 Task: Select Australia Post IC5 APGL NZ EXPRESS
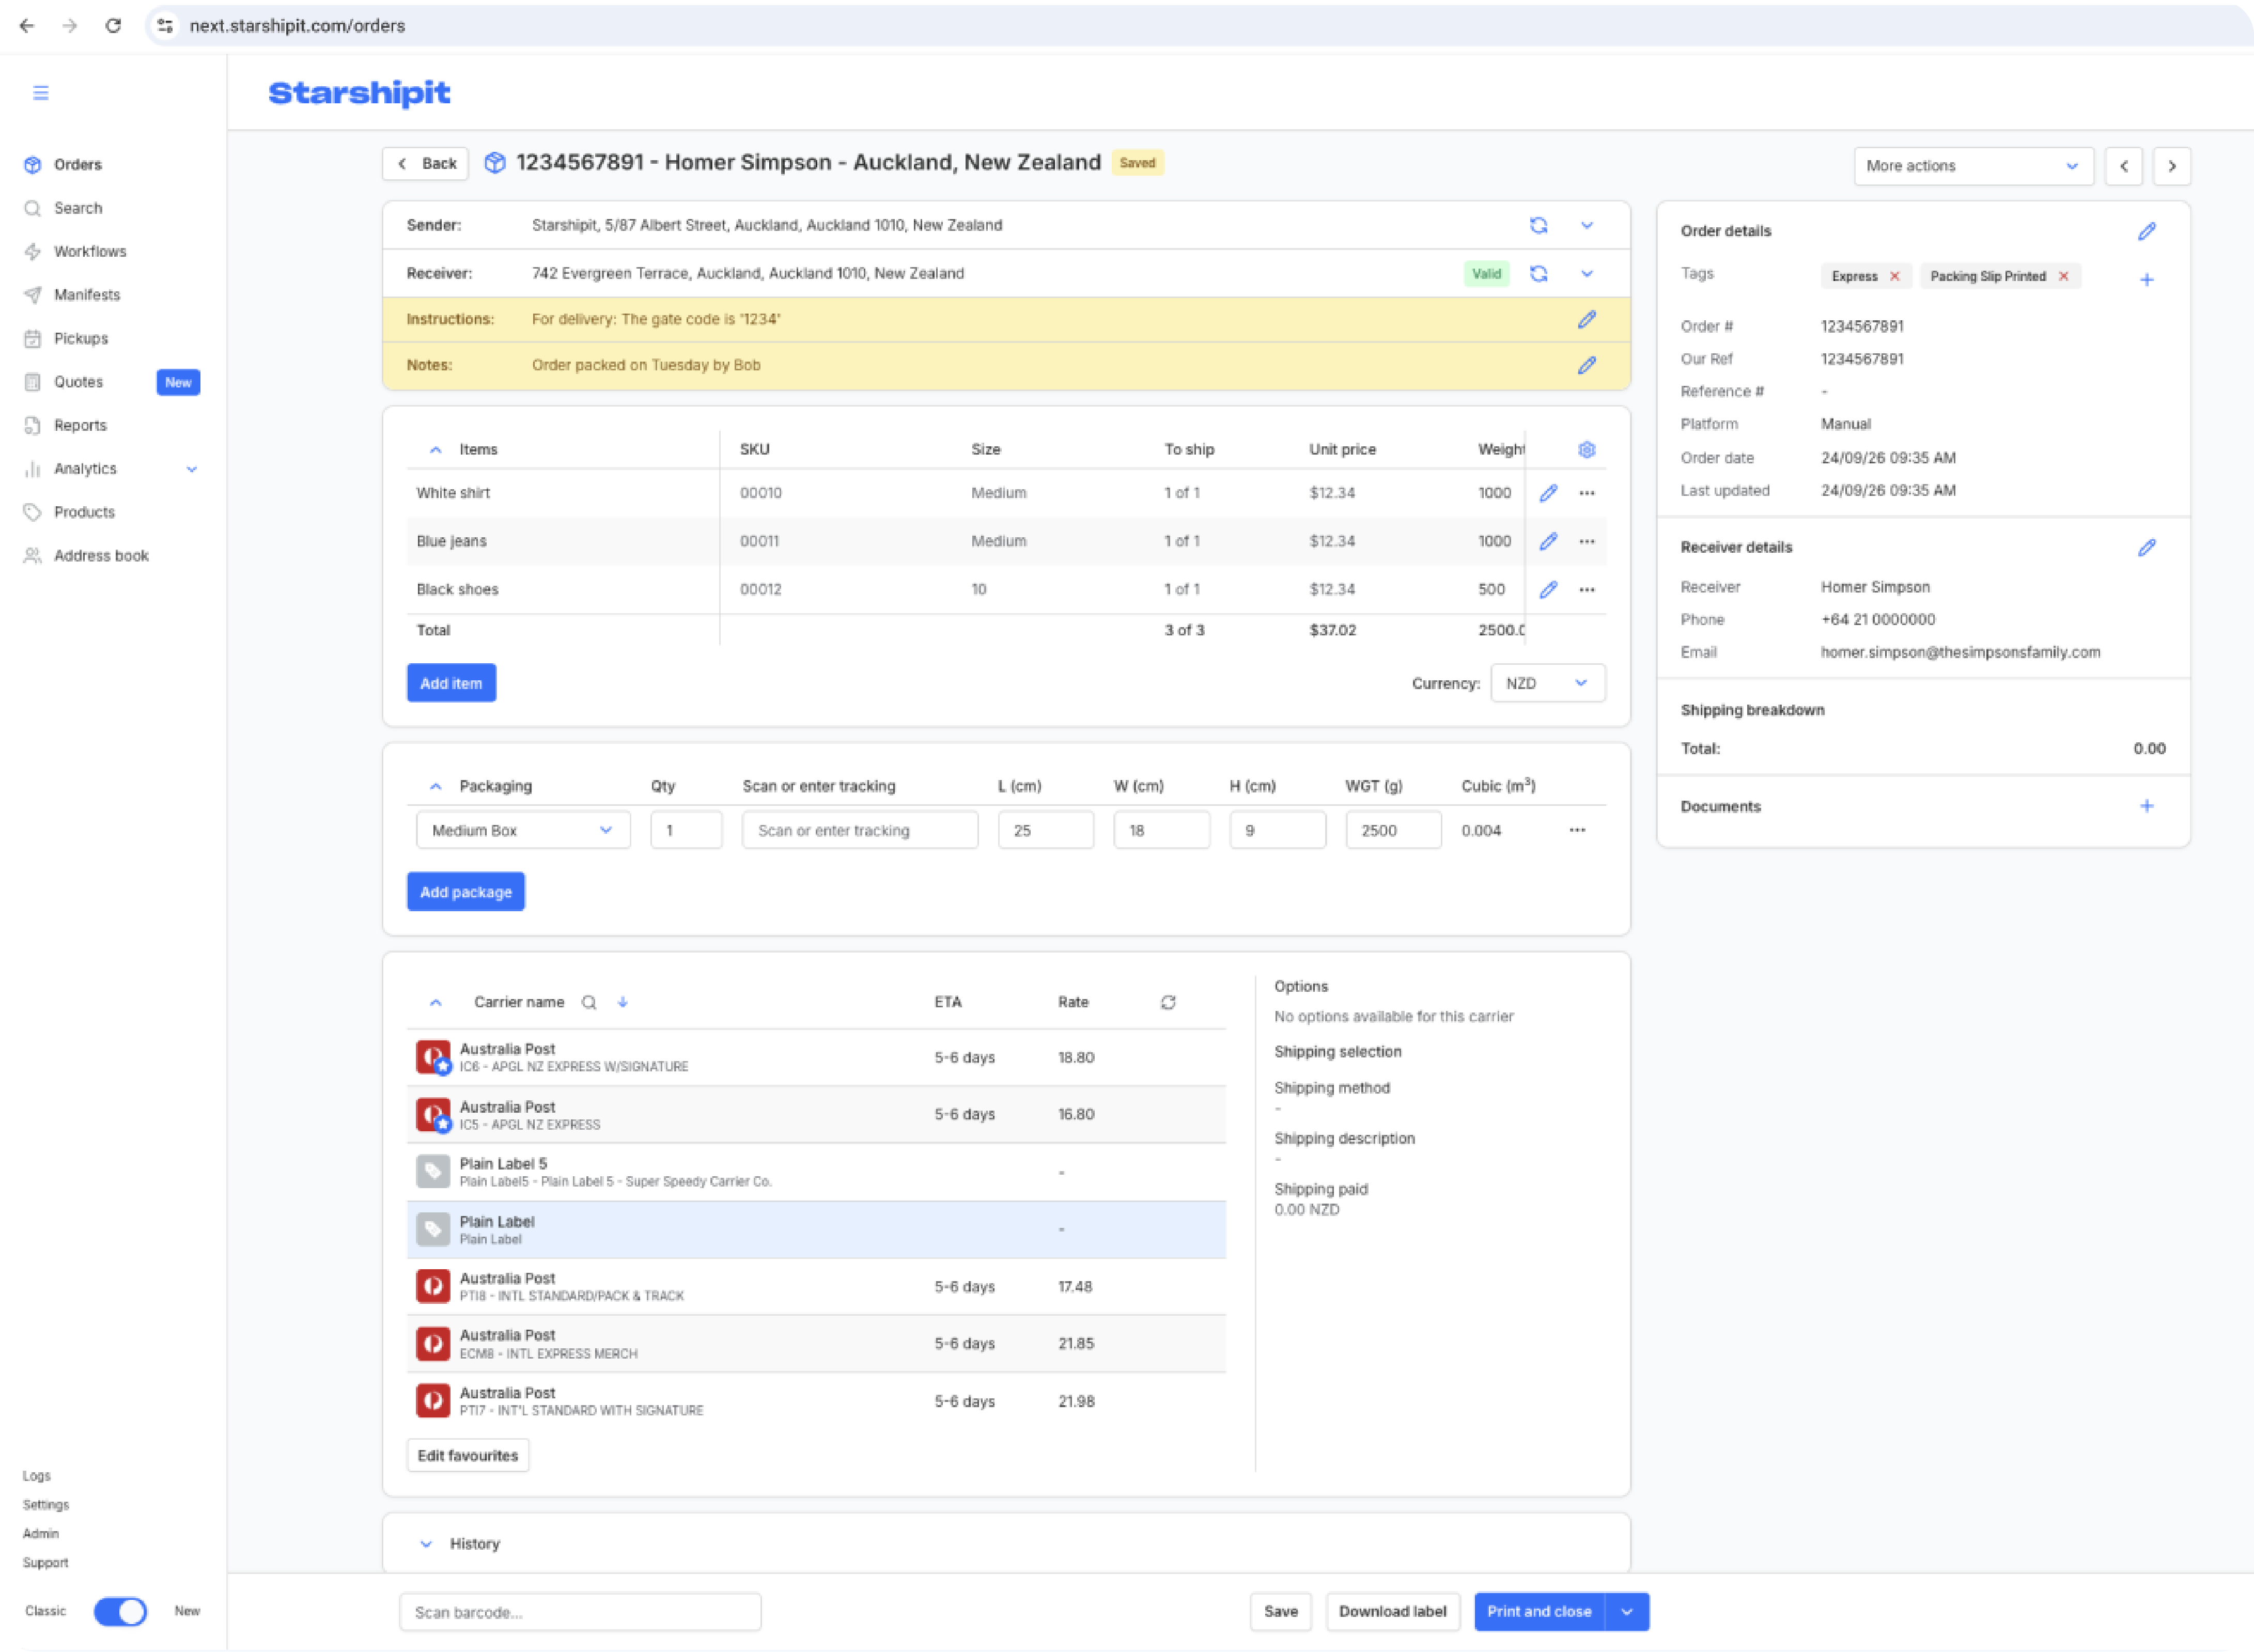tap(816, 1114)
